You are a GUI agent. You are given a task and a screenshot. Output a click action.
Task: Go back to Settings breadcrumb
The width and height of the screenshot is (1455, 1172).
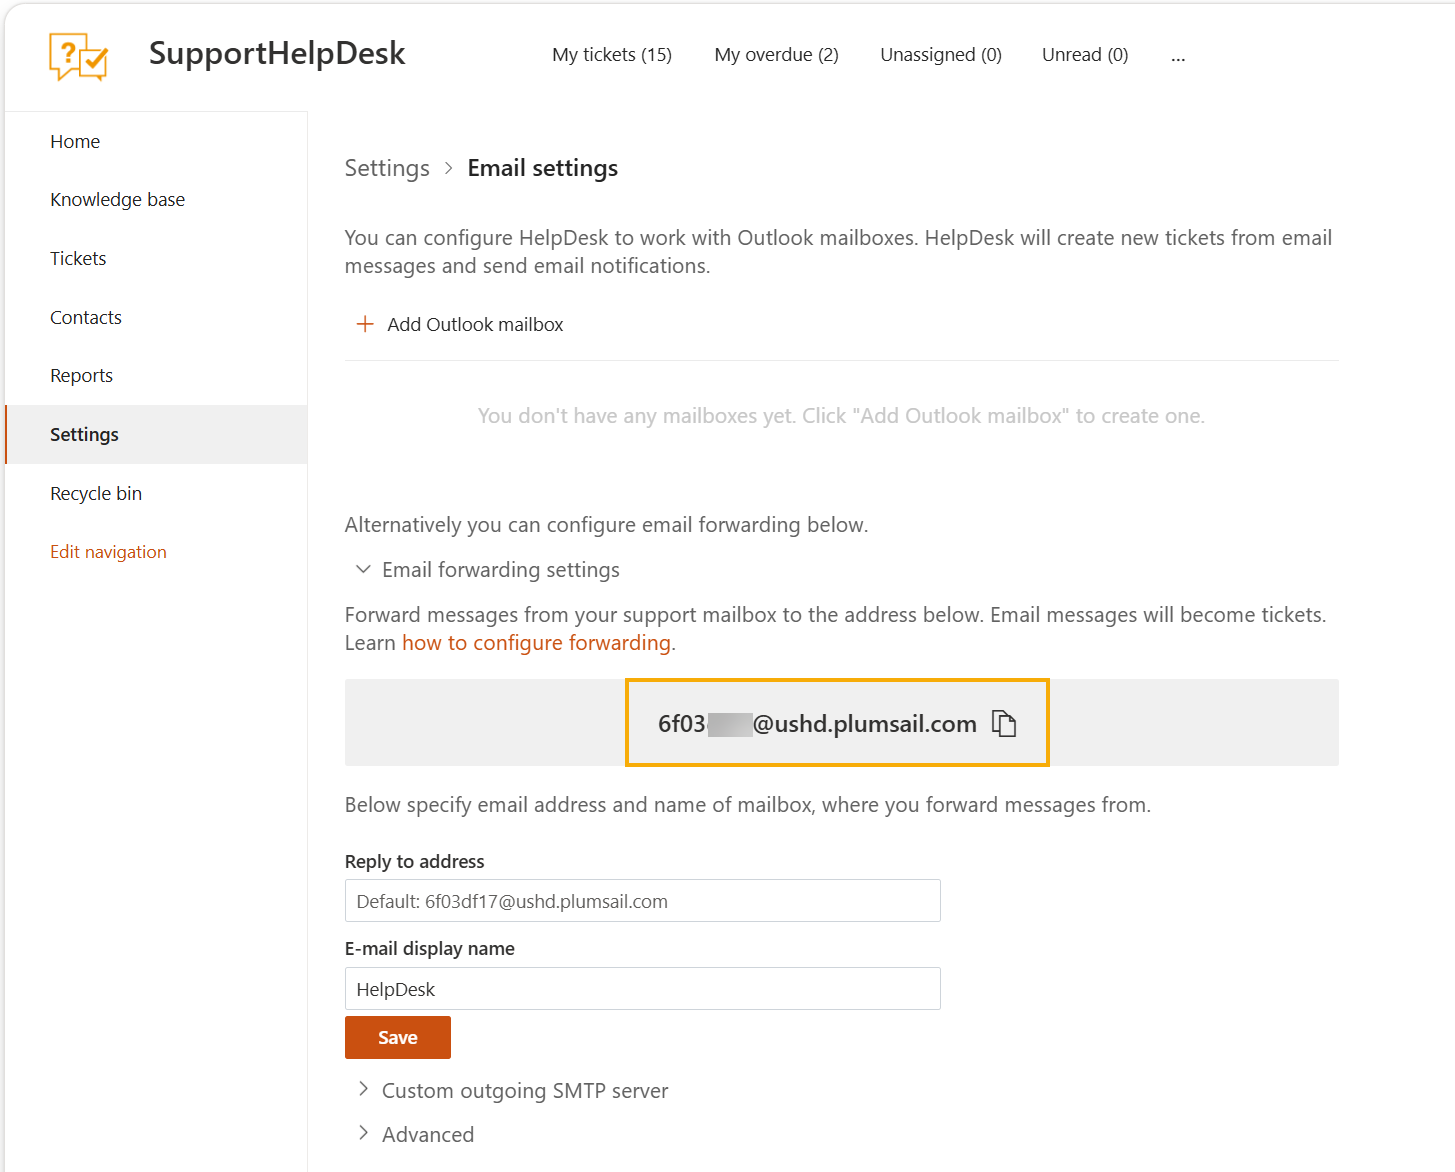click(x=387, y=168)
